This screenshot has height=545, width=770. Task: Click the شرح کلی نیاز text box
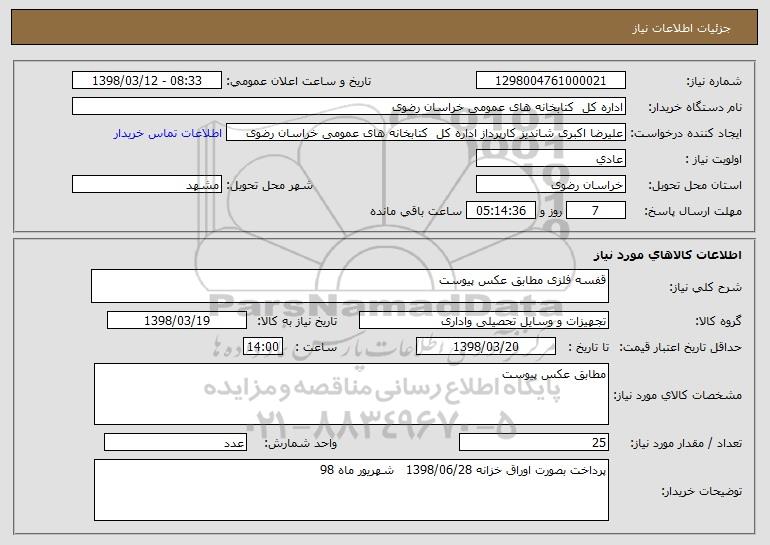pyautogui.click(x=350, y=286)
